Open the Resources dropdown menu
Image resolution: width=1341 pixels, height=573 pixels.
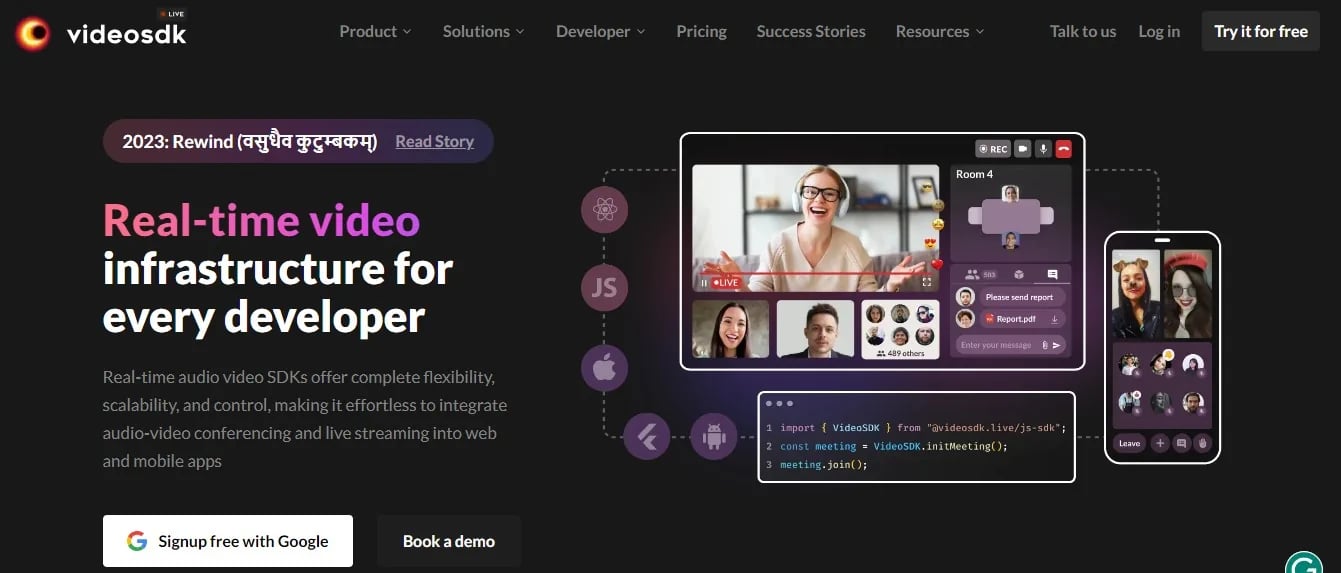[939, 32]
